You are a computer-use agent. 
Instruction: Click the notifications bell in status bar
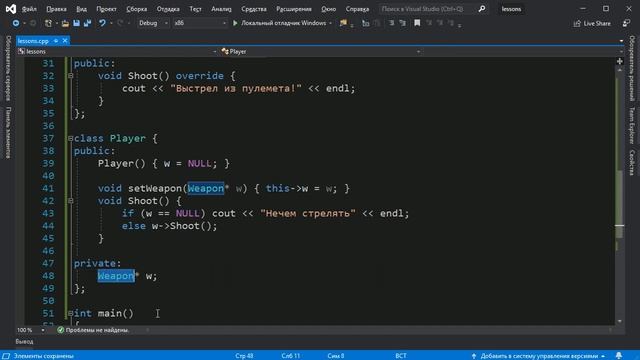(619, 356)
